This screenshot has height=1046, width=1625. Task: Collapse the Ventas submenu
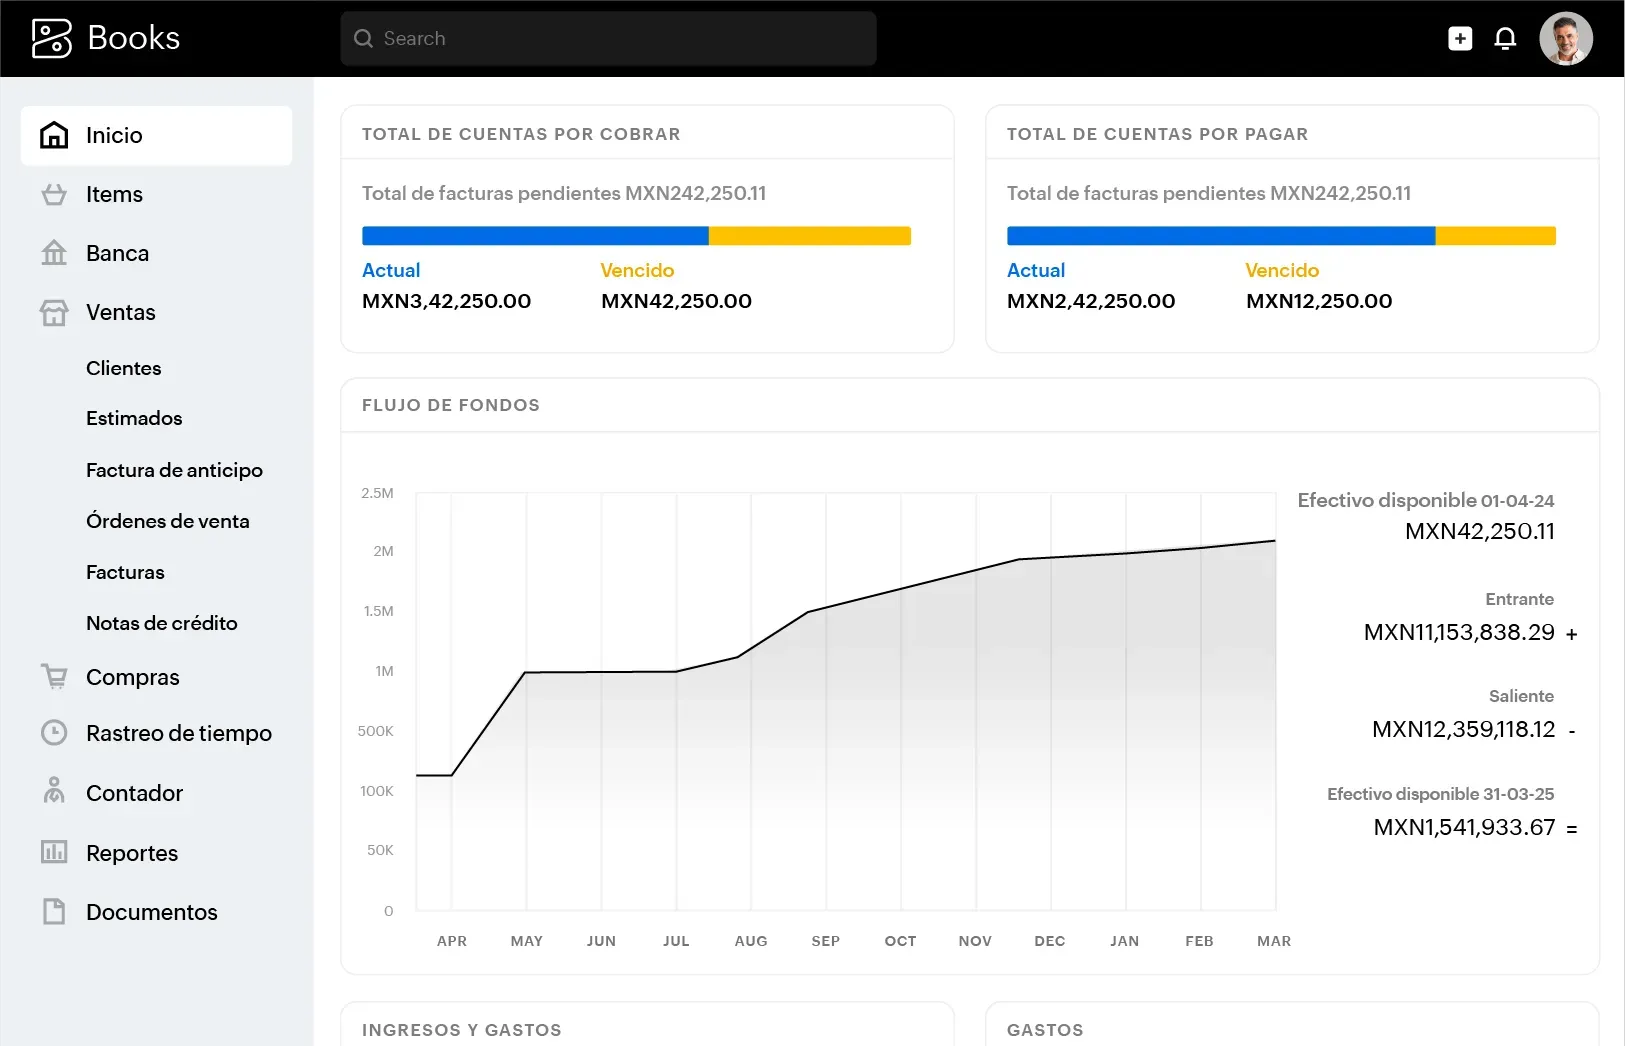[x=120, y=312]
